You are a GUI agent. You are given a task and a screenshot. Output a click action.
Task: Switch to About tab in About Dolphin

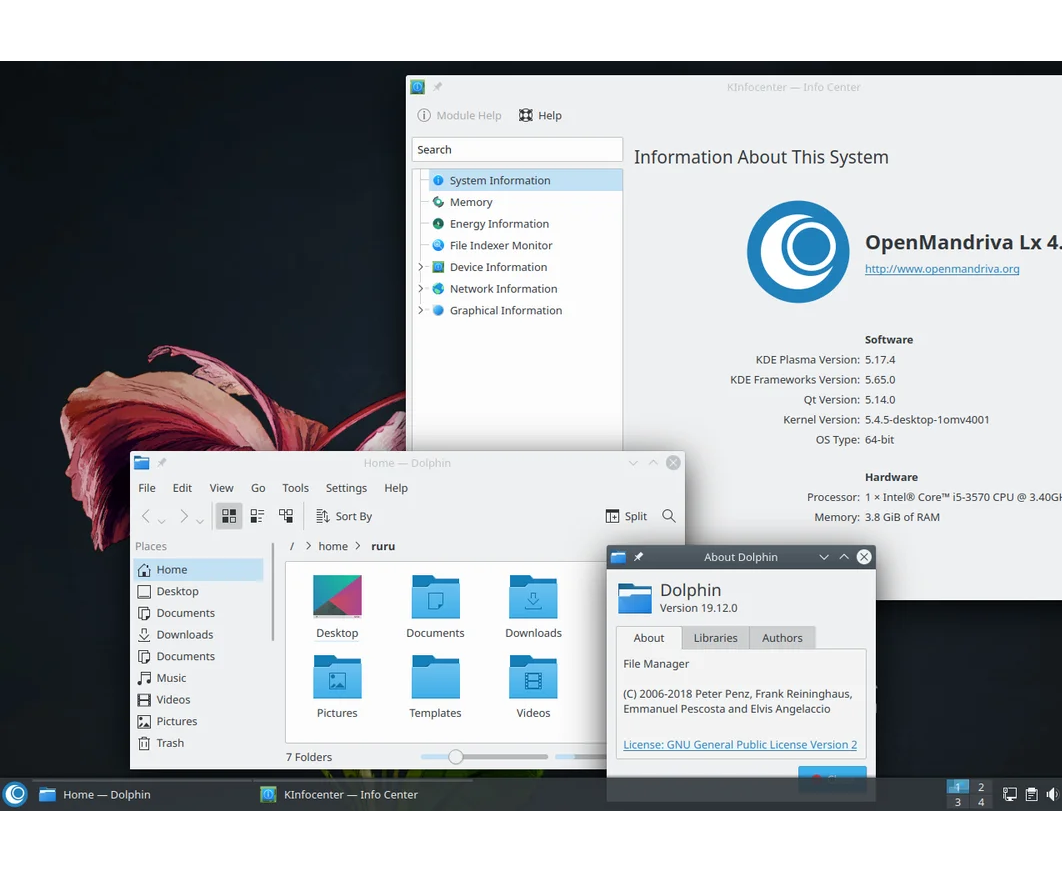(x=649, y=638)
